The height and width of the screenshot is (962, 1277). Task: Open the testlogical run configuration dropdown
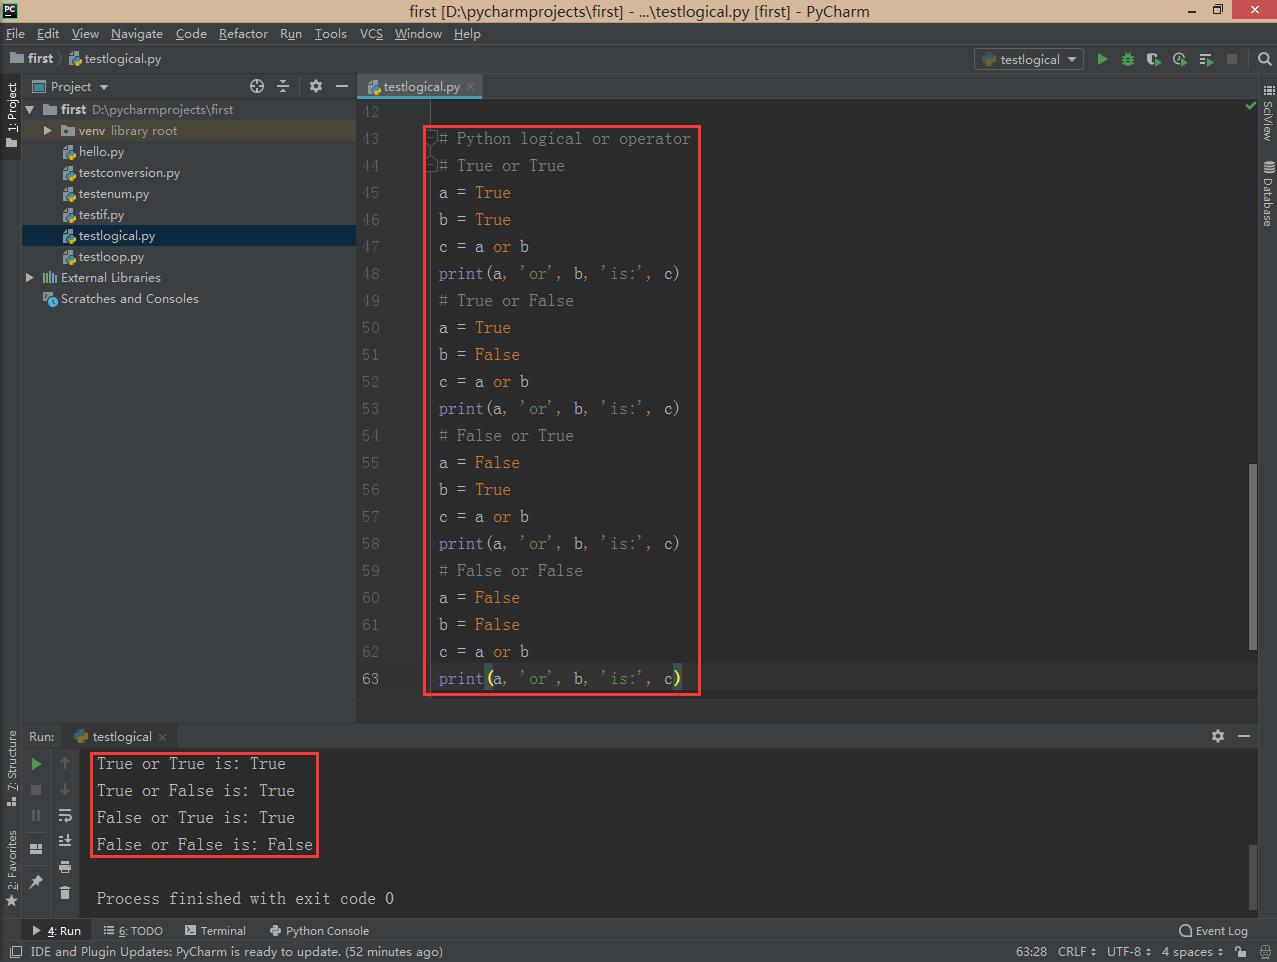1029,59
